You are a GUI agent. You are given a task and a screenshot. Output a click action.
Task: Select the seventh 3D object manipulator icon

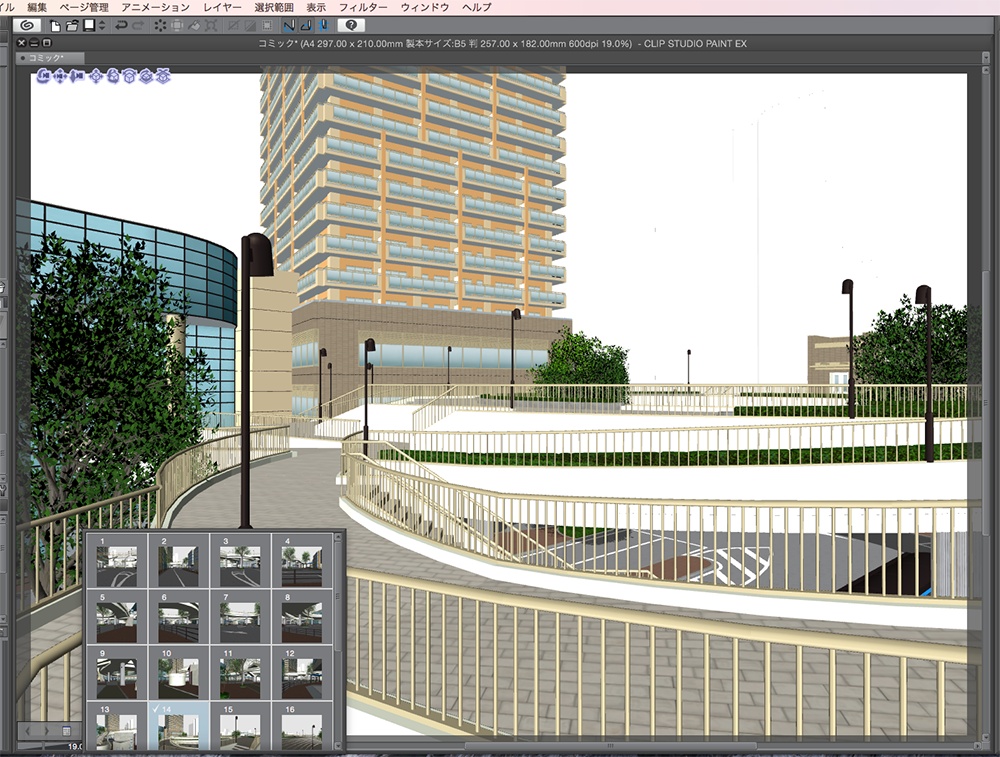tap(146, 77)
